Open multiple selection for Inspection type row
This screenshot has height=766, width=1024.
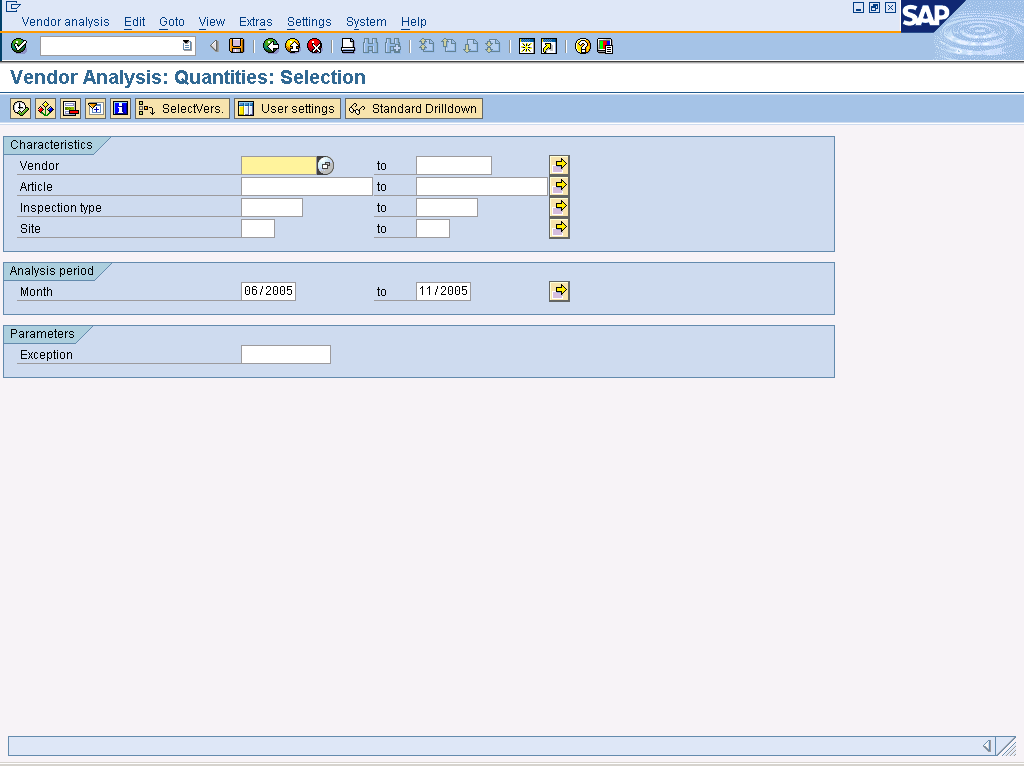pos(559,207)
